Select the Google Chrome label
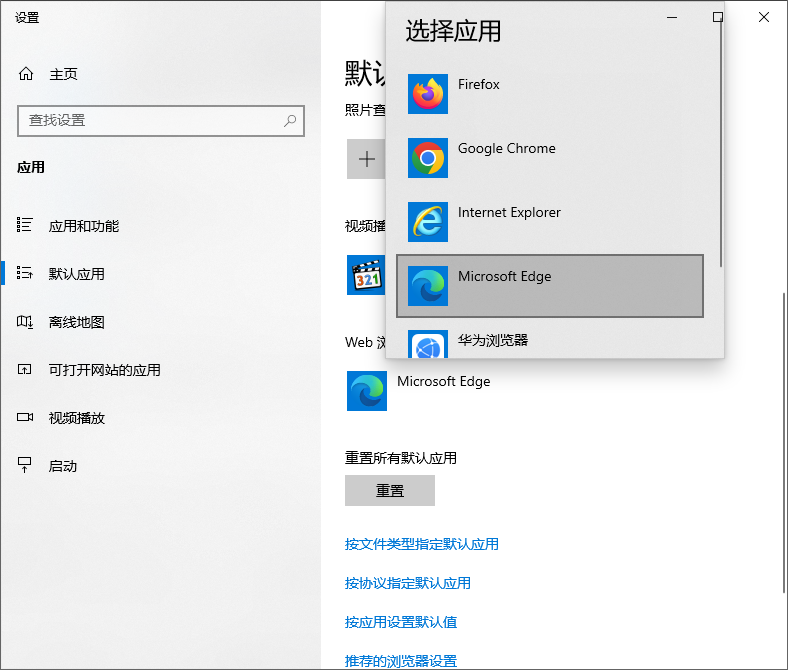The height and width of the screenshot is (670, 788). 507,148
